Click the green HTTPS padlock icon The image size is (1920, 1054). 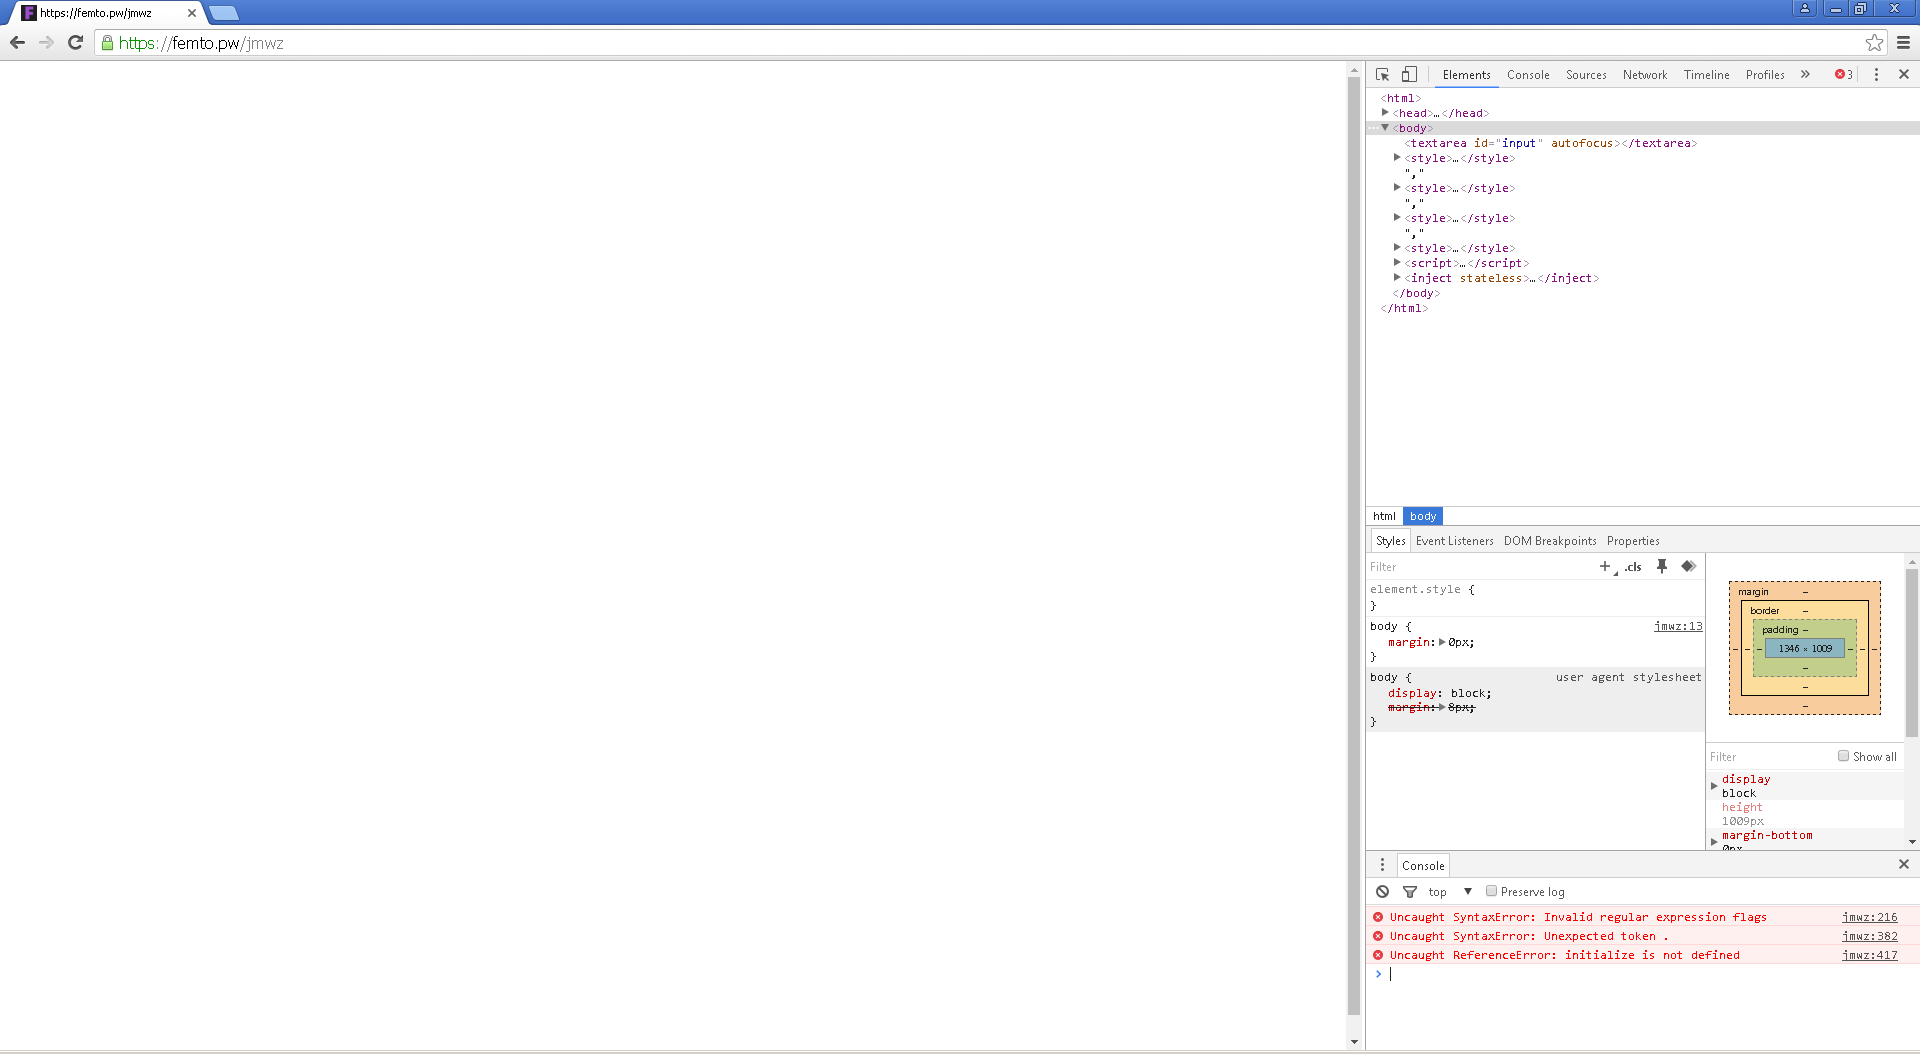tap(108, 43)
